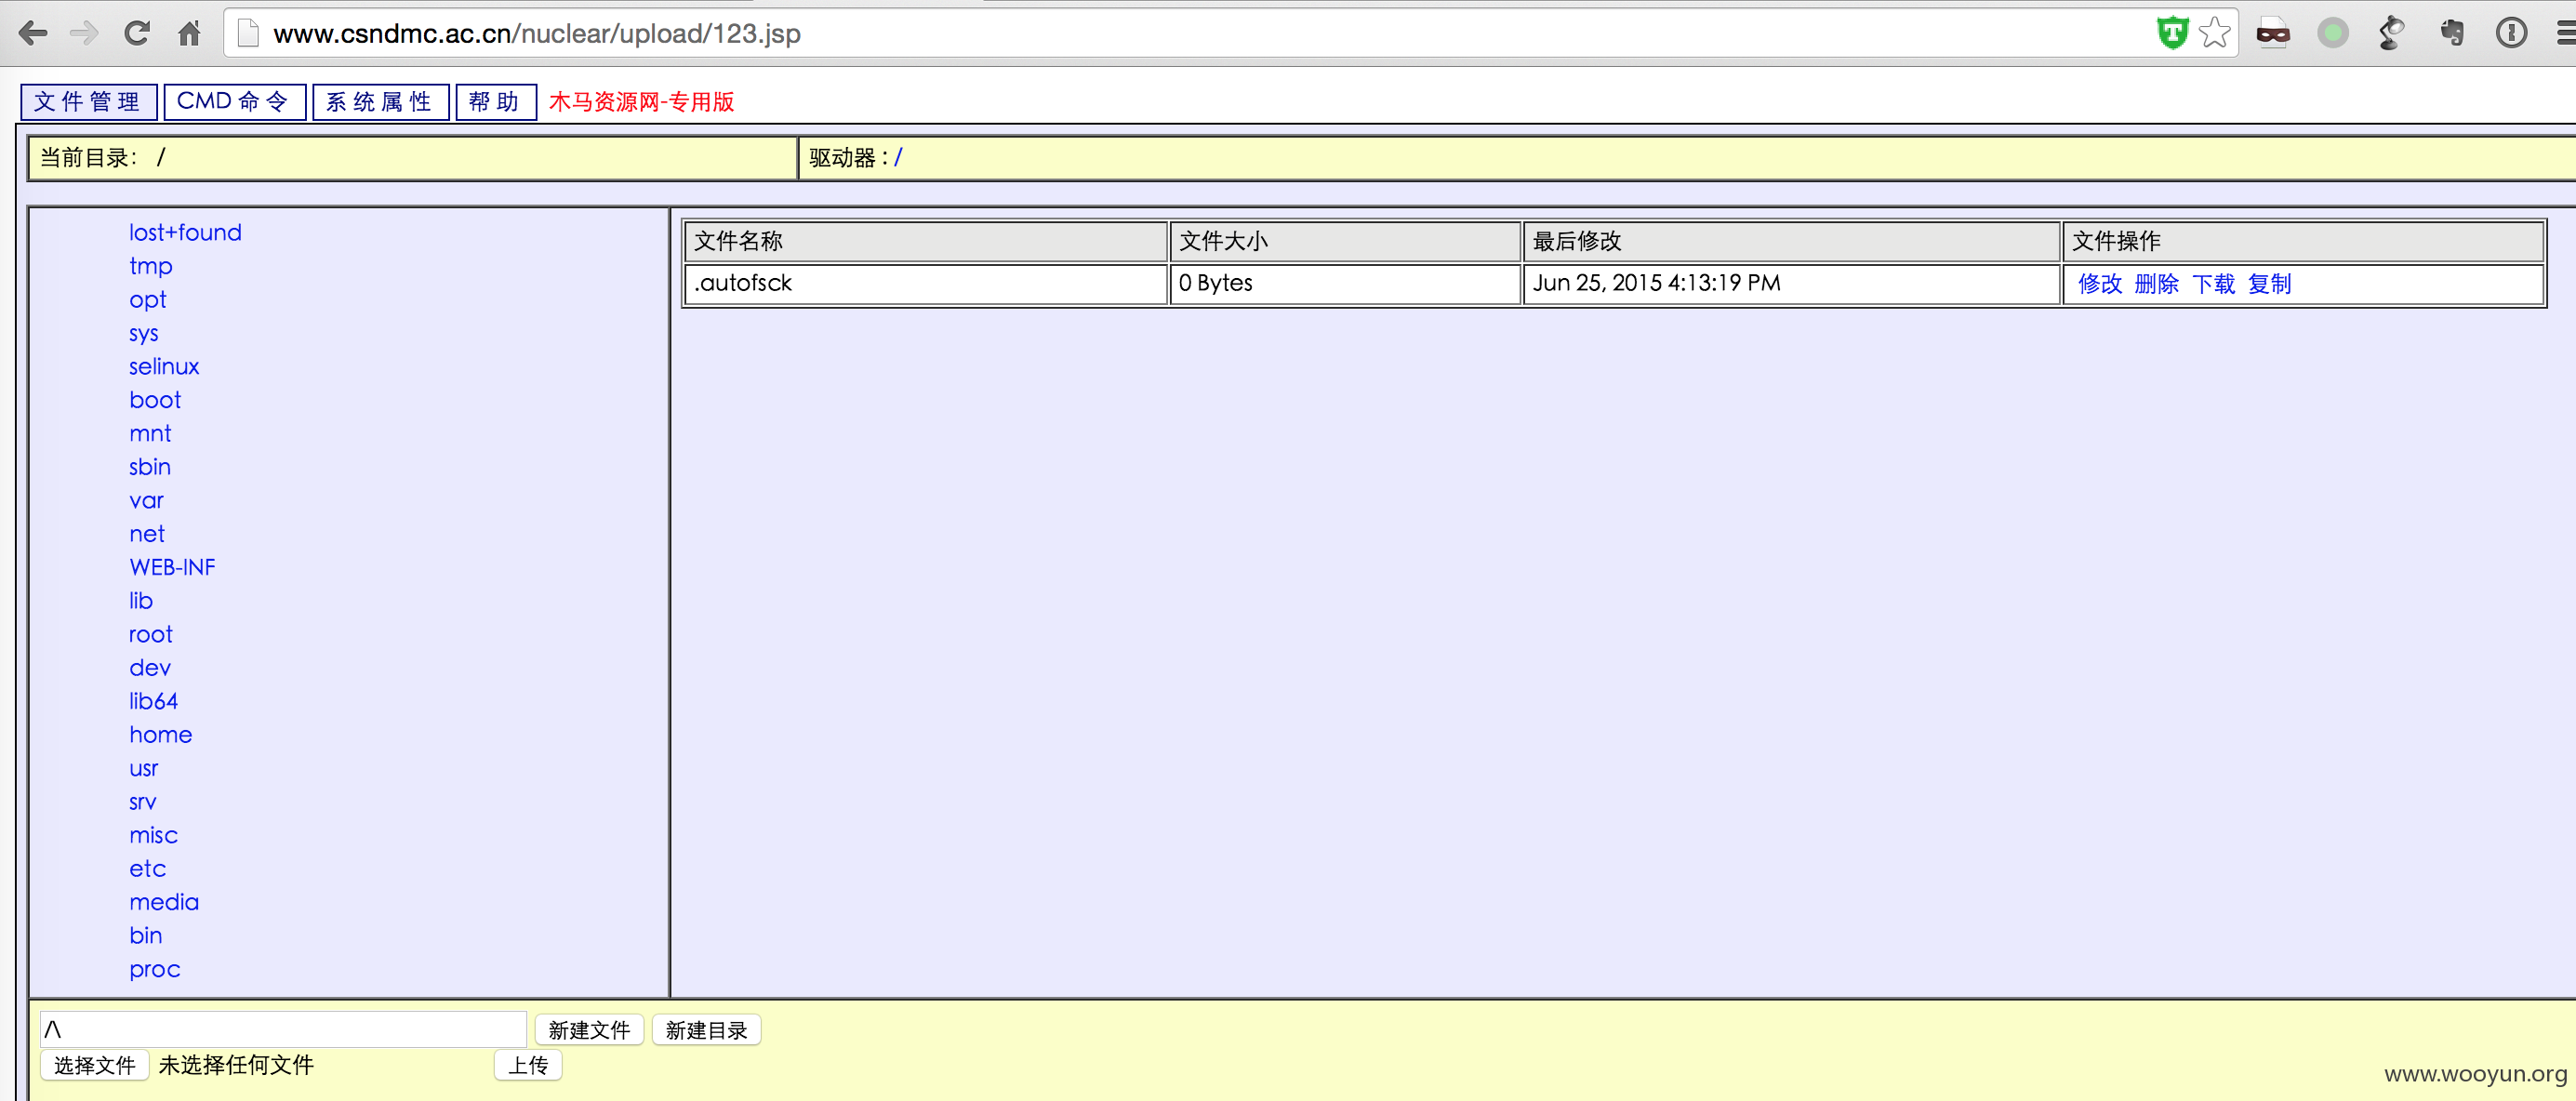Click the browser forward arrow
2576x1101 pixels.
[x=85, y=34]
